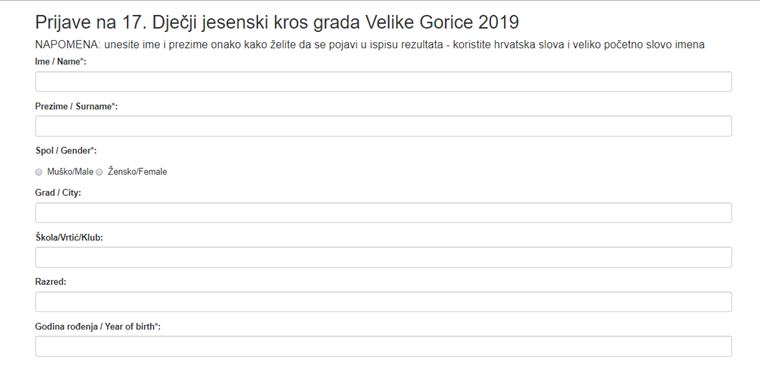Screen dimensions: 760x365
Task: Click the Prijave na 17. Dječji jesenski kros heading
Action: [x=277, y=22]
